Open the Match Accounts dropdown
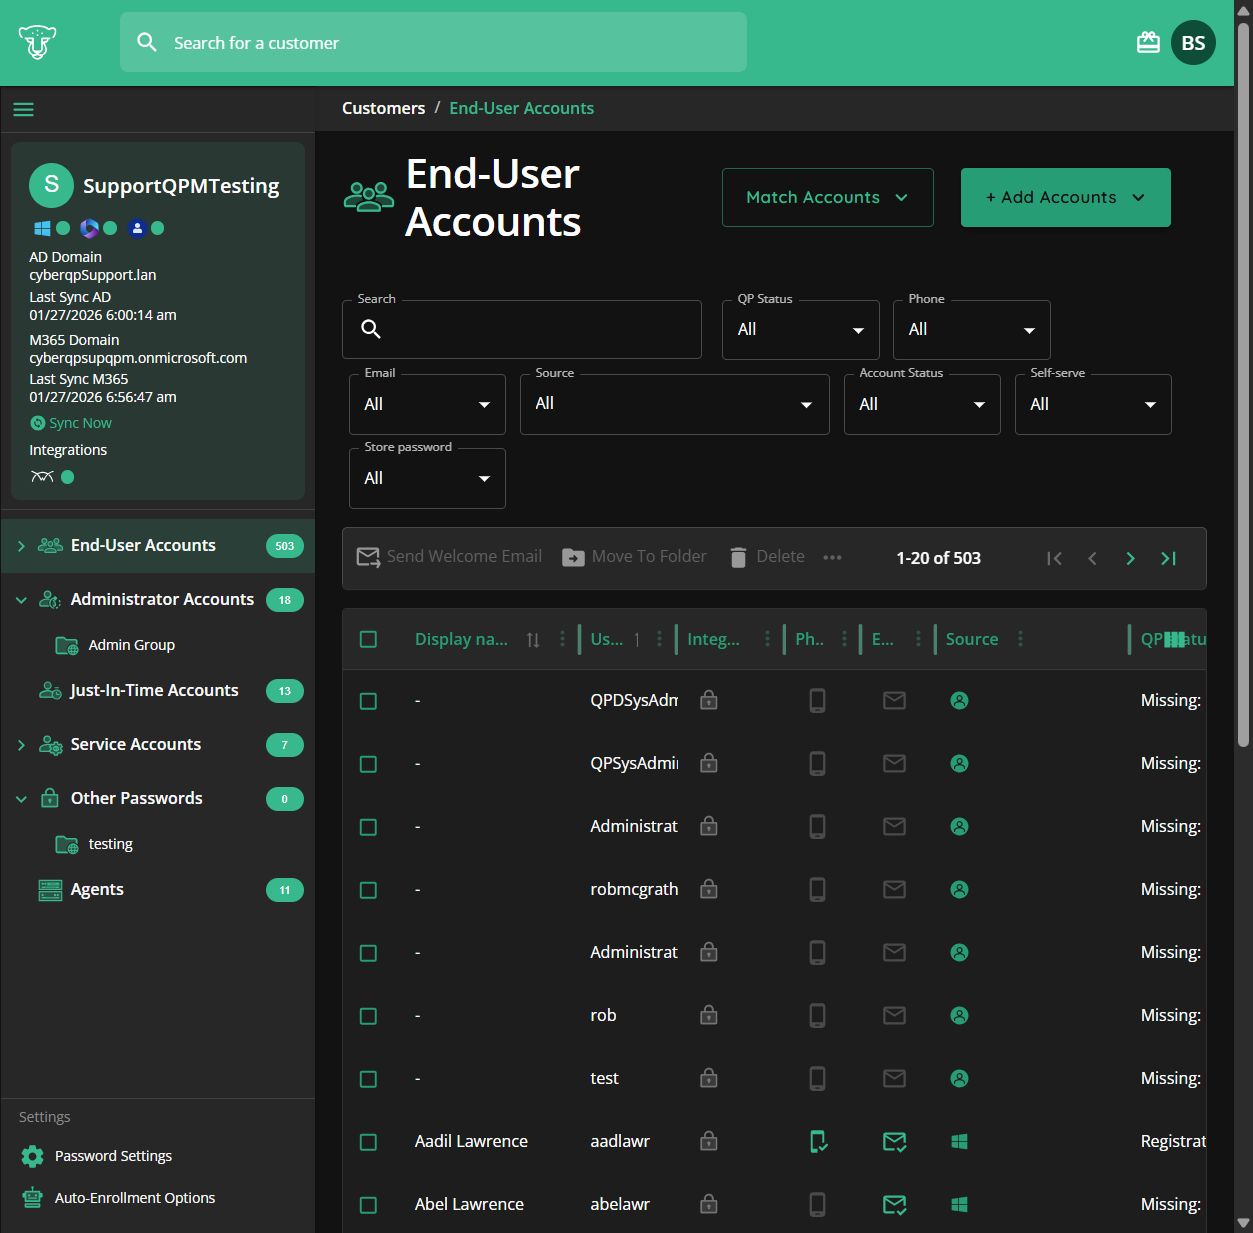Viewport: 1253px width, 1233px height. pos(828,197)
